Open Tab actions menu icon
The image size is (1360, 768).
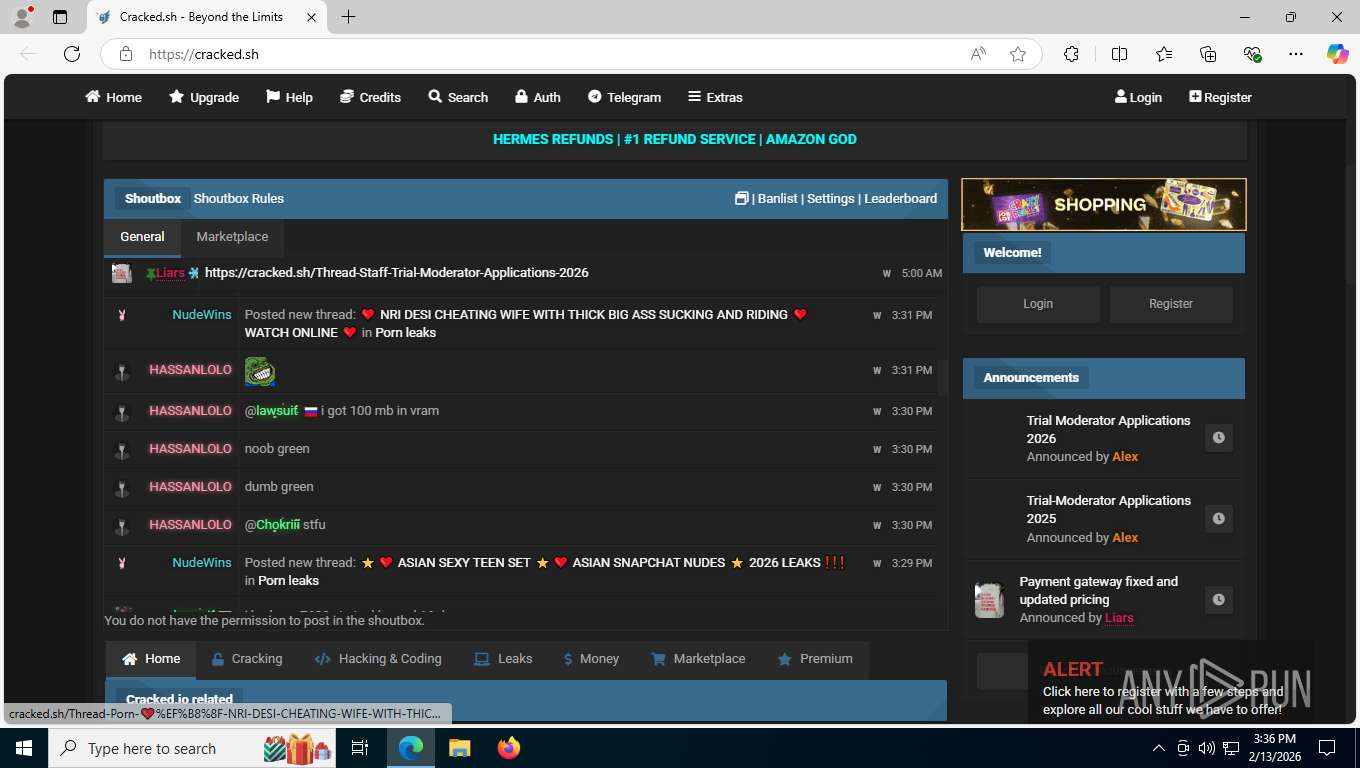[60, 17]
